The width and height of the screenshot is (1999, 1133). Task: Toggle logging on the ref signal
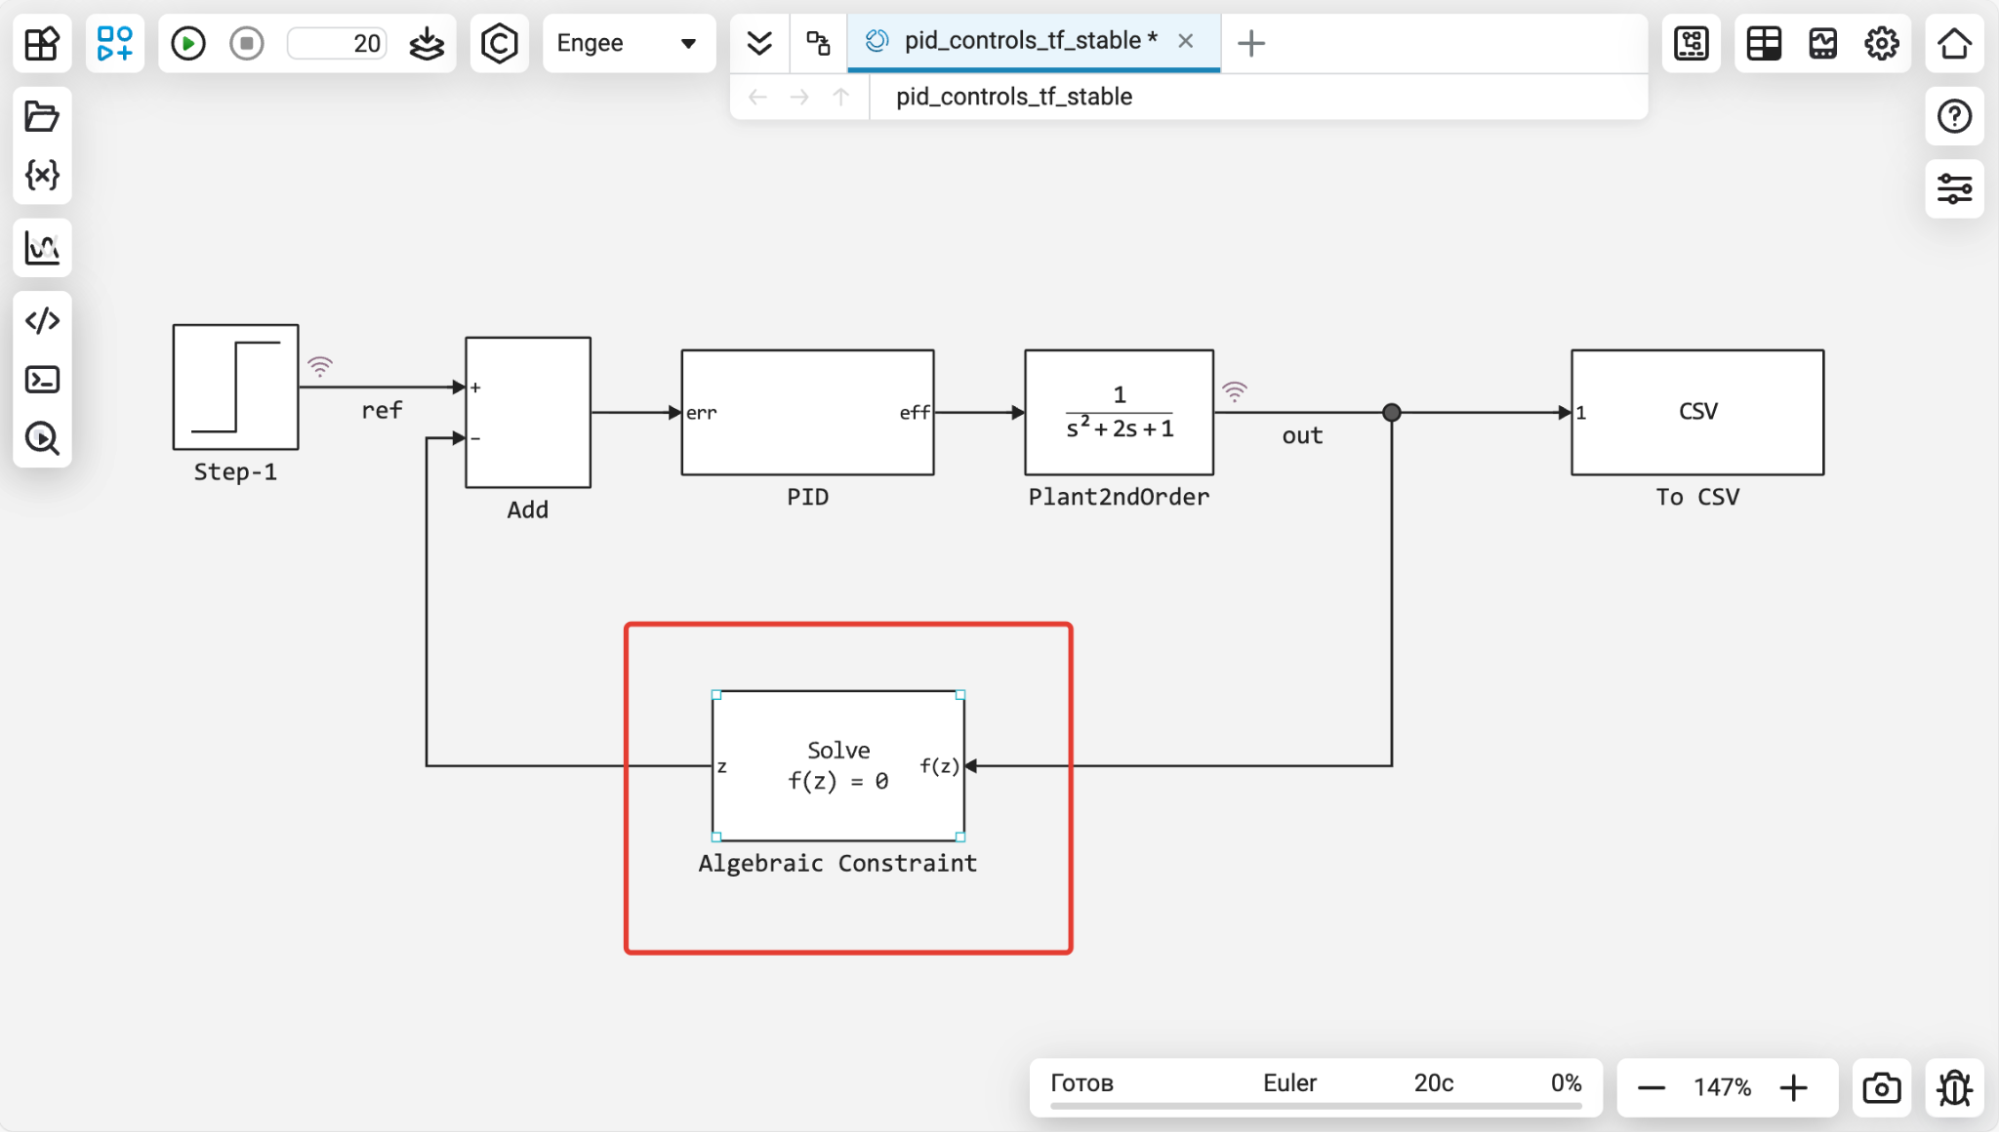click(x=320, y=366)
